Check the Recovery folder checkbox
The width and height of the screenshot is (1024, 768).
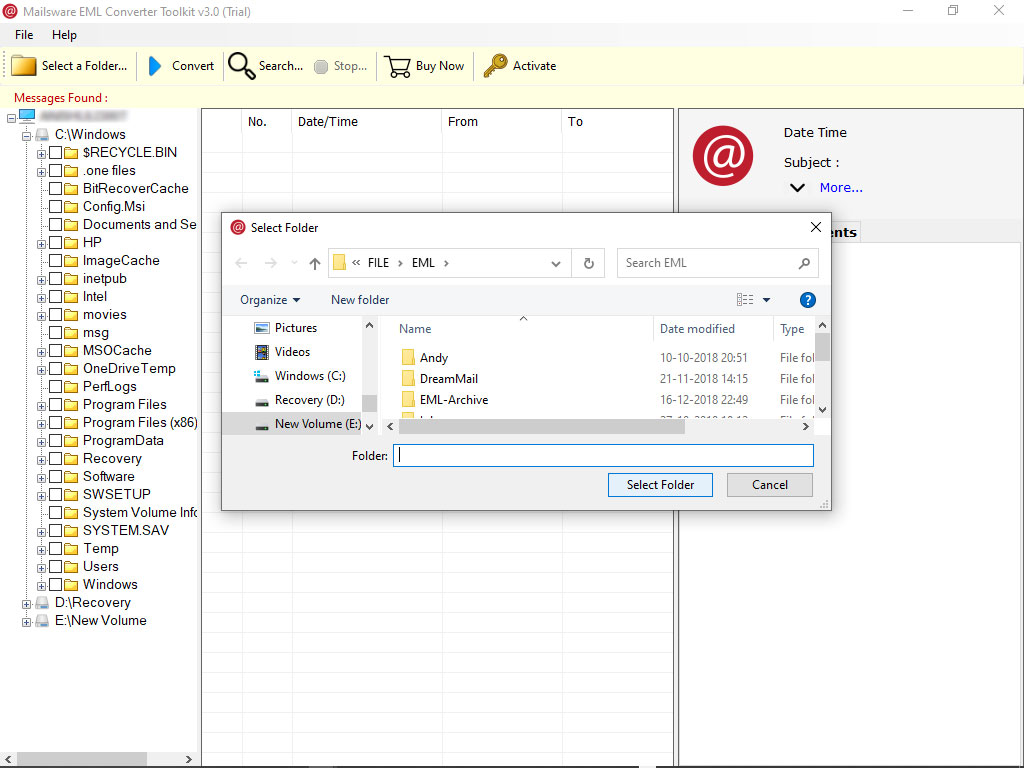(56, 458)
